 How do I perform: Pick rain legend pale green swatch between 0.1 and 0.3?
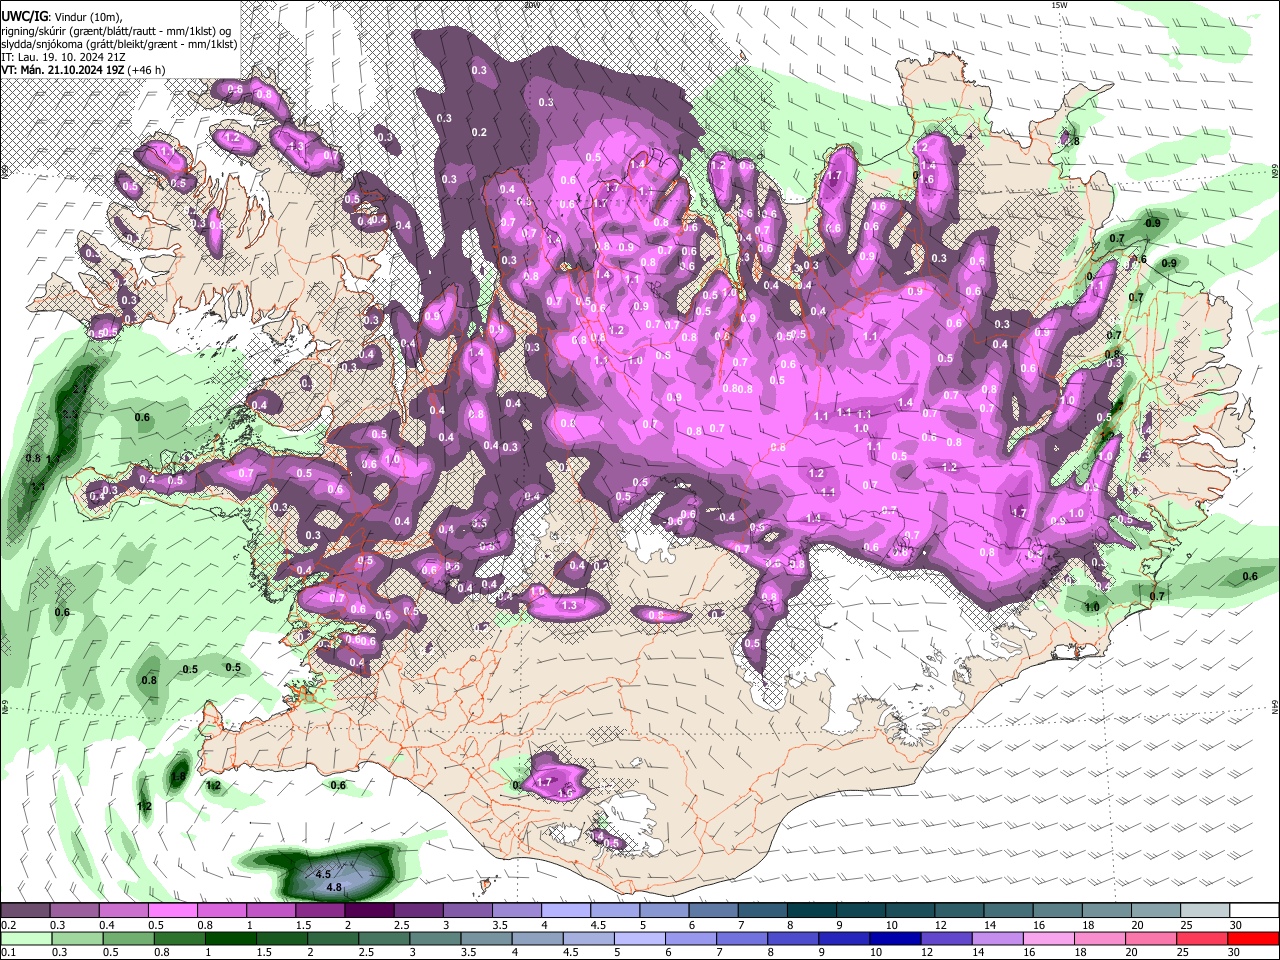27,939
